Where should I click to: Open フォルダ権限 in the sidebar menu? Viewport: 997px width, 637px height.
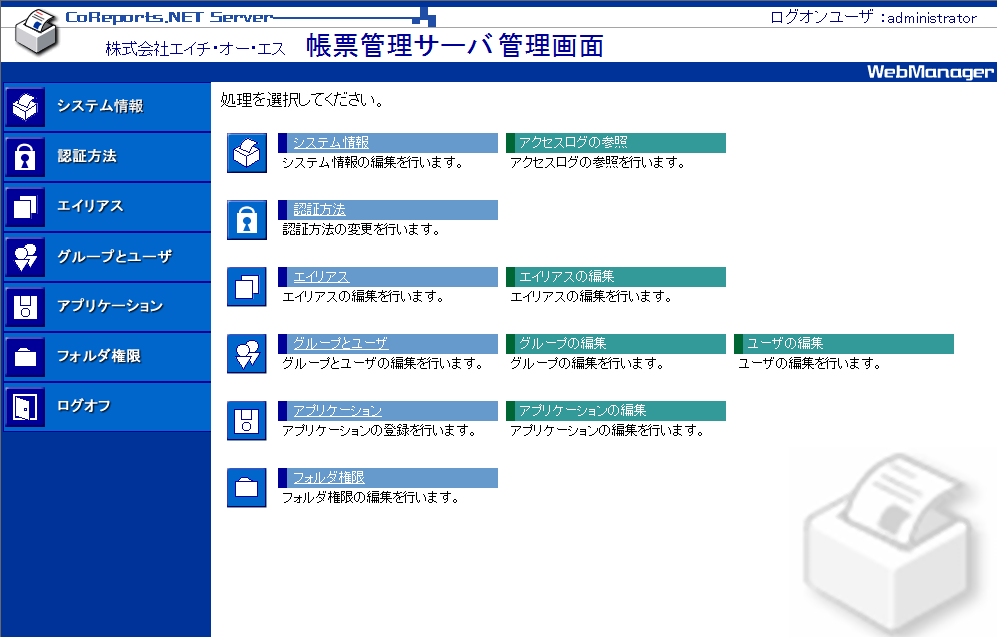coord(99,356)
